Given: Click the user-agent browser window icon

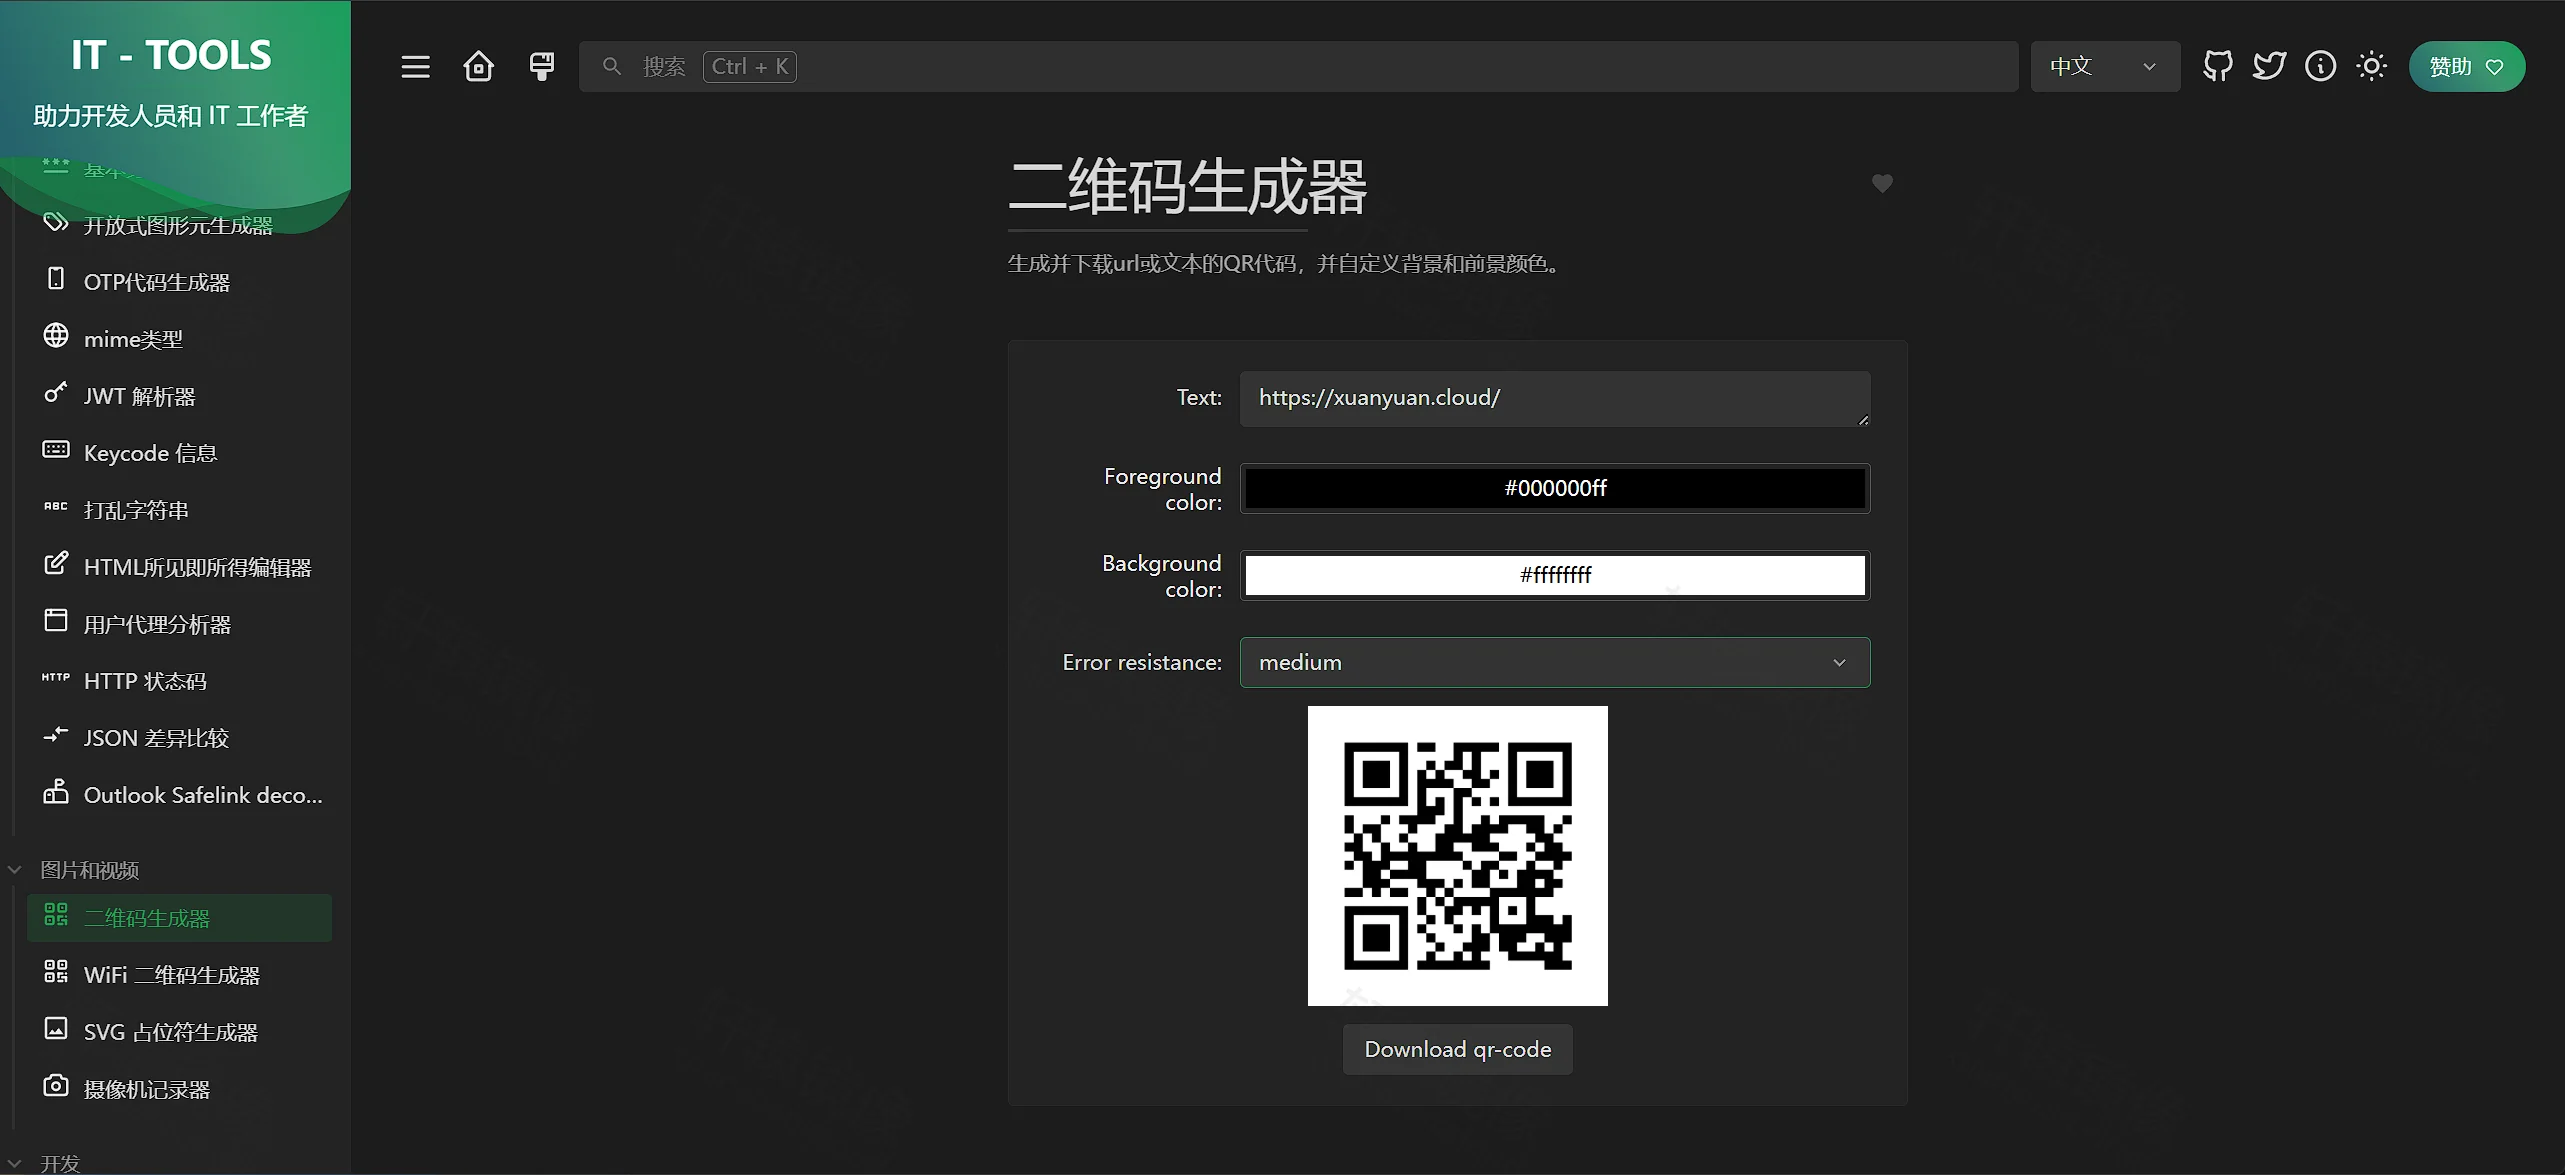Looking at the screenshot, I should 56,620.
